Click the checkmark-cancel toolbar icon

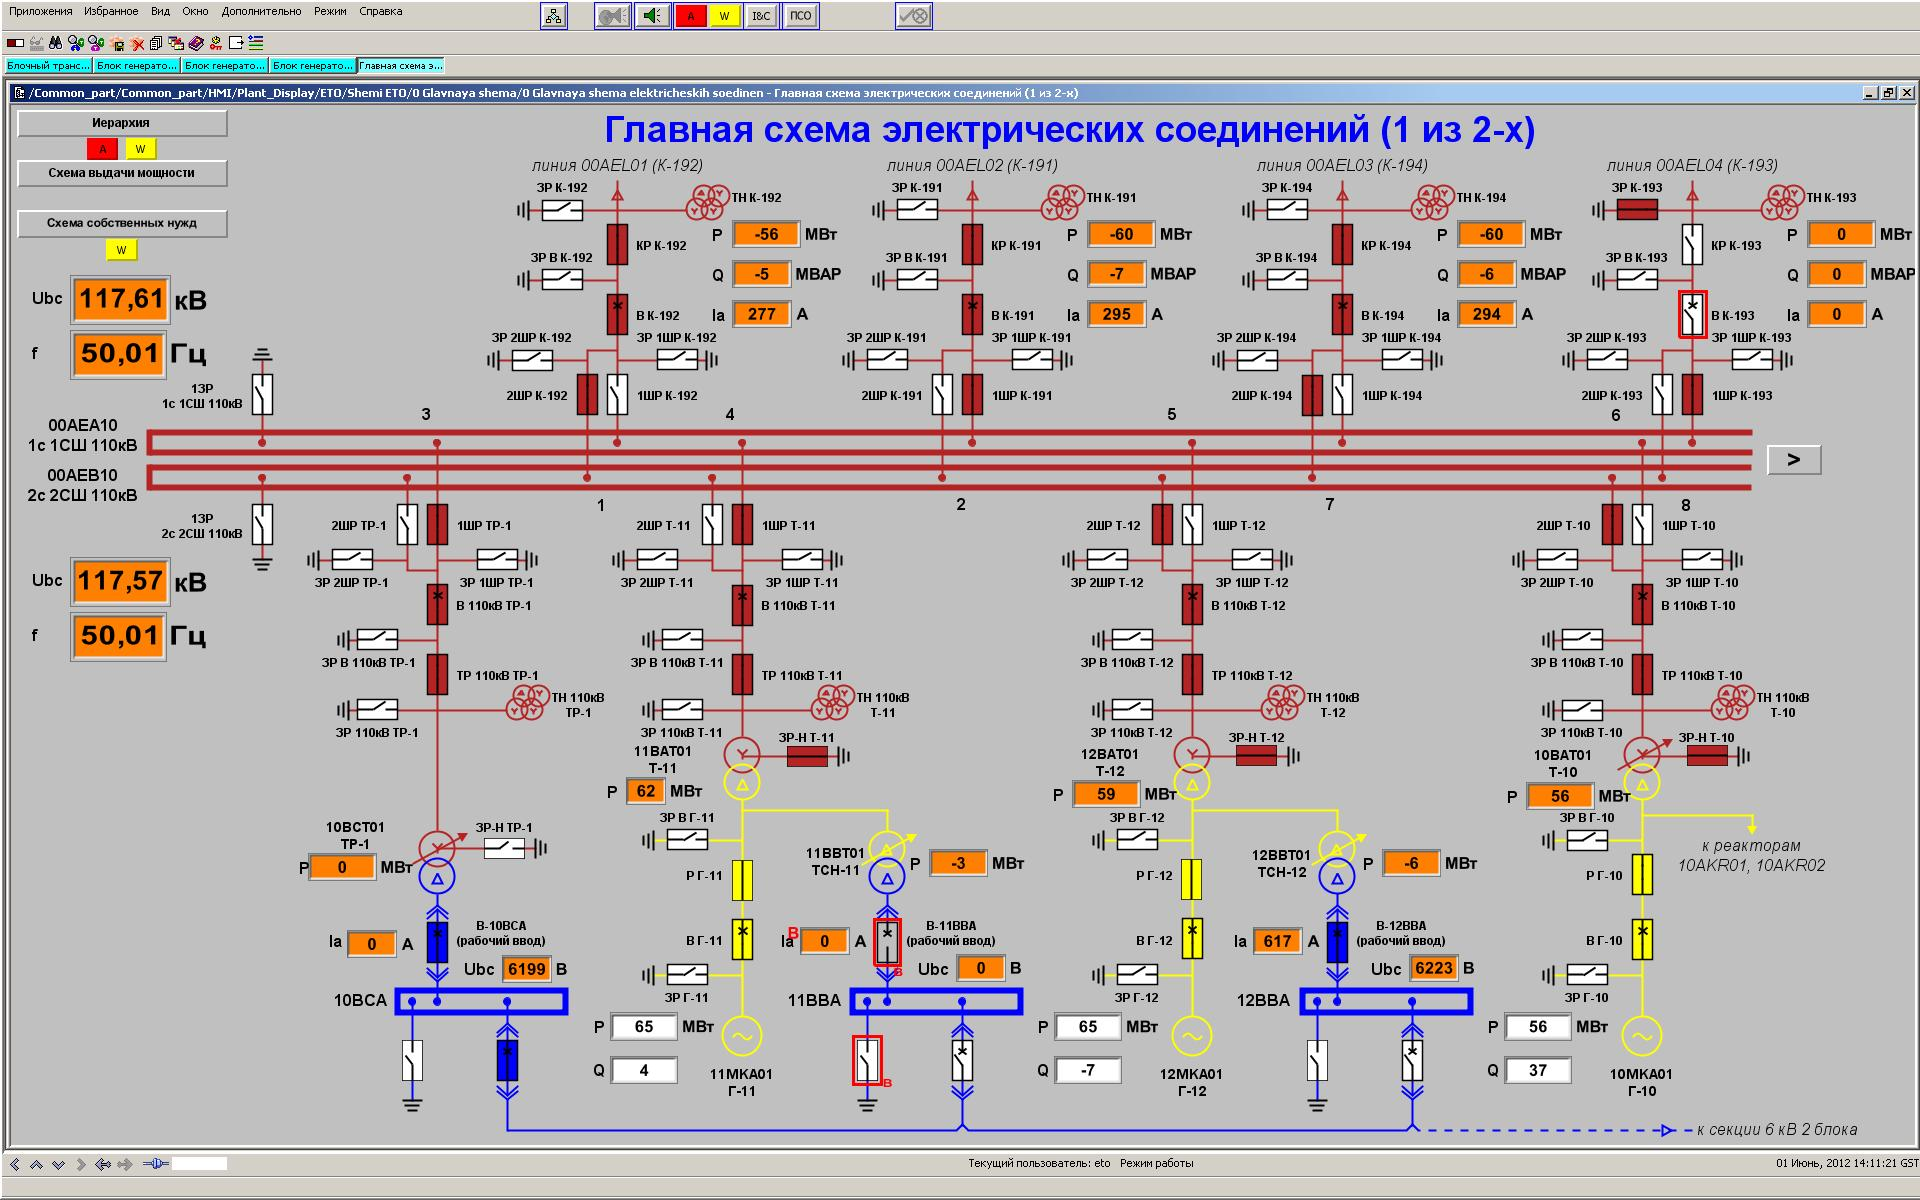click(x=914, y=16)
